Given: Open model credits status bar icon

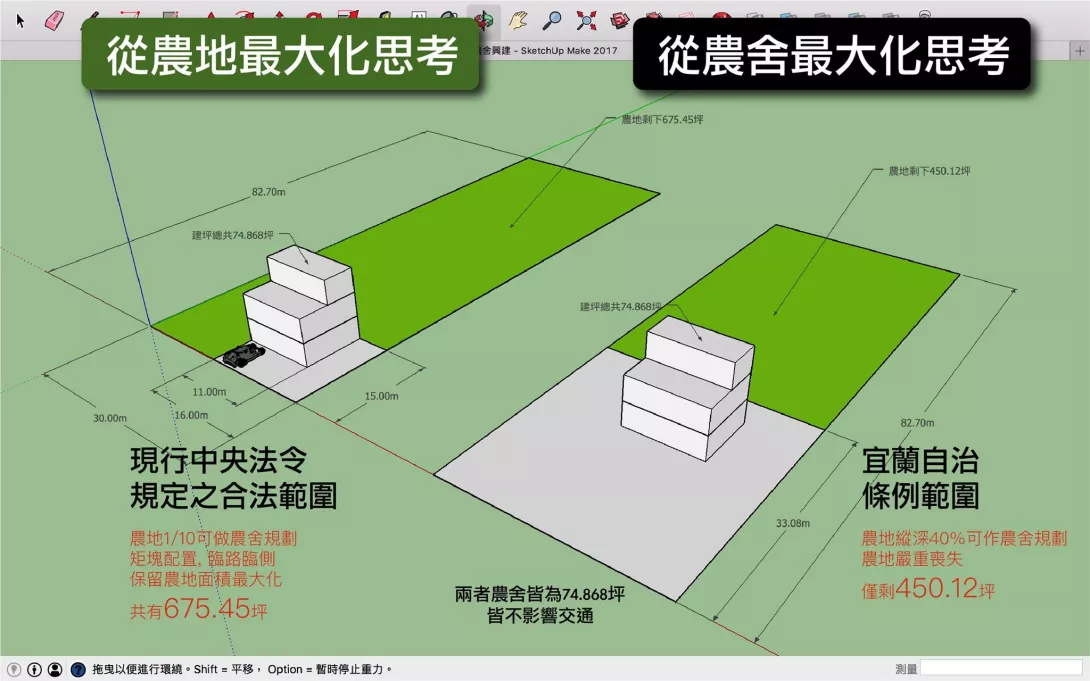Looking at the screenshot, I should pos(34,669).
